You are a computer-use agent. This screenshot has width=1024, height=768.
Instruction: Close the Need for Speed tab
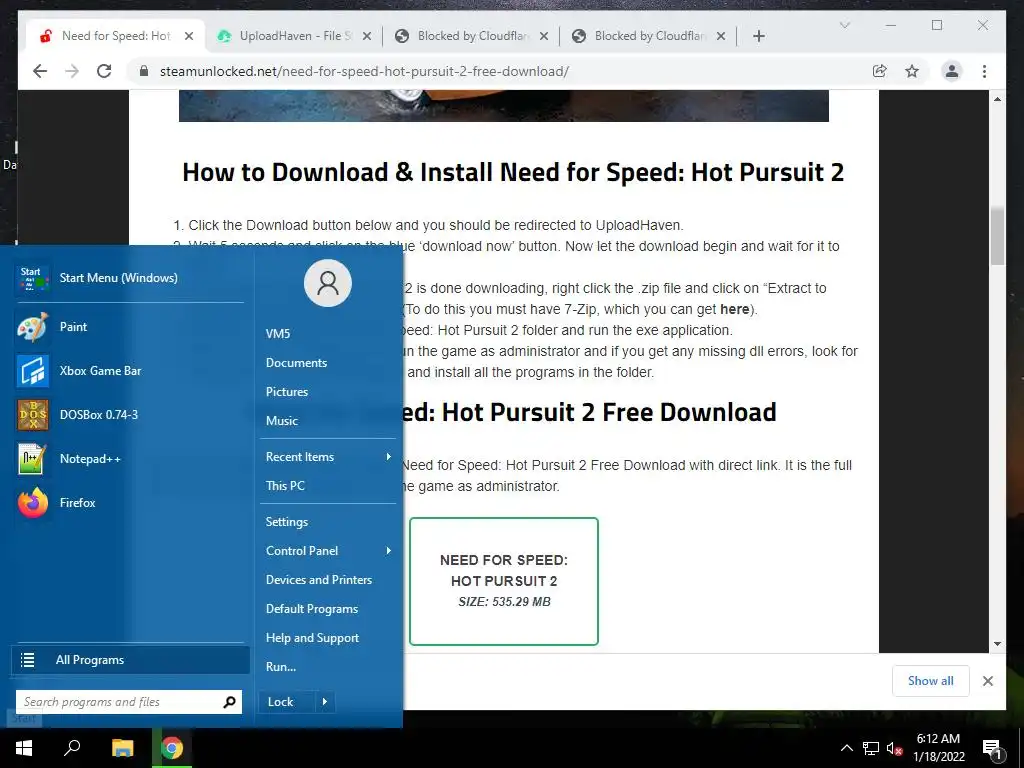[189, 36]
